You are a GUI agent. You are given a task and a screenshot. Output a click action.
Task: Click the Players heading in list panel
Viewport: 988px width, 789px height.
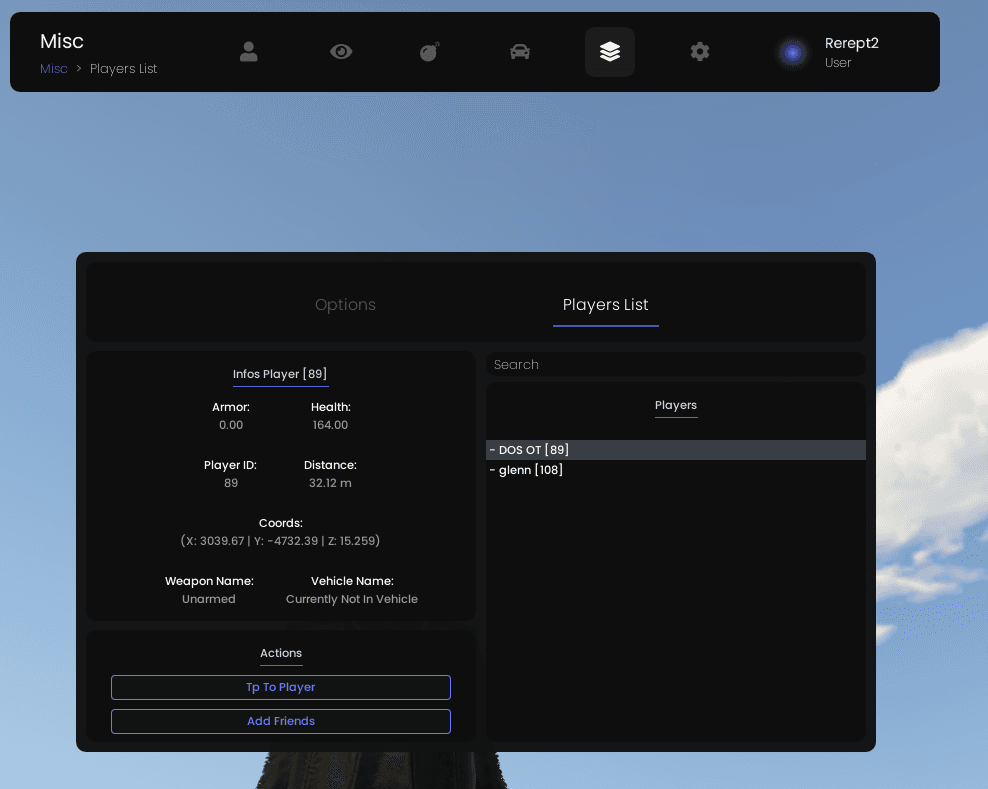click(675, 405)
